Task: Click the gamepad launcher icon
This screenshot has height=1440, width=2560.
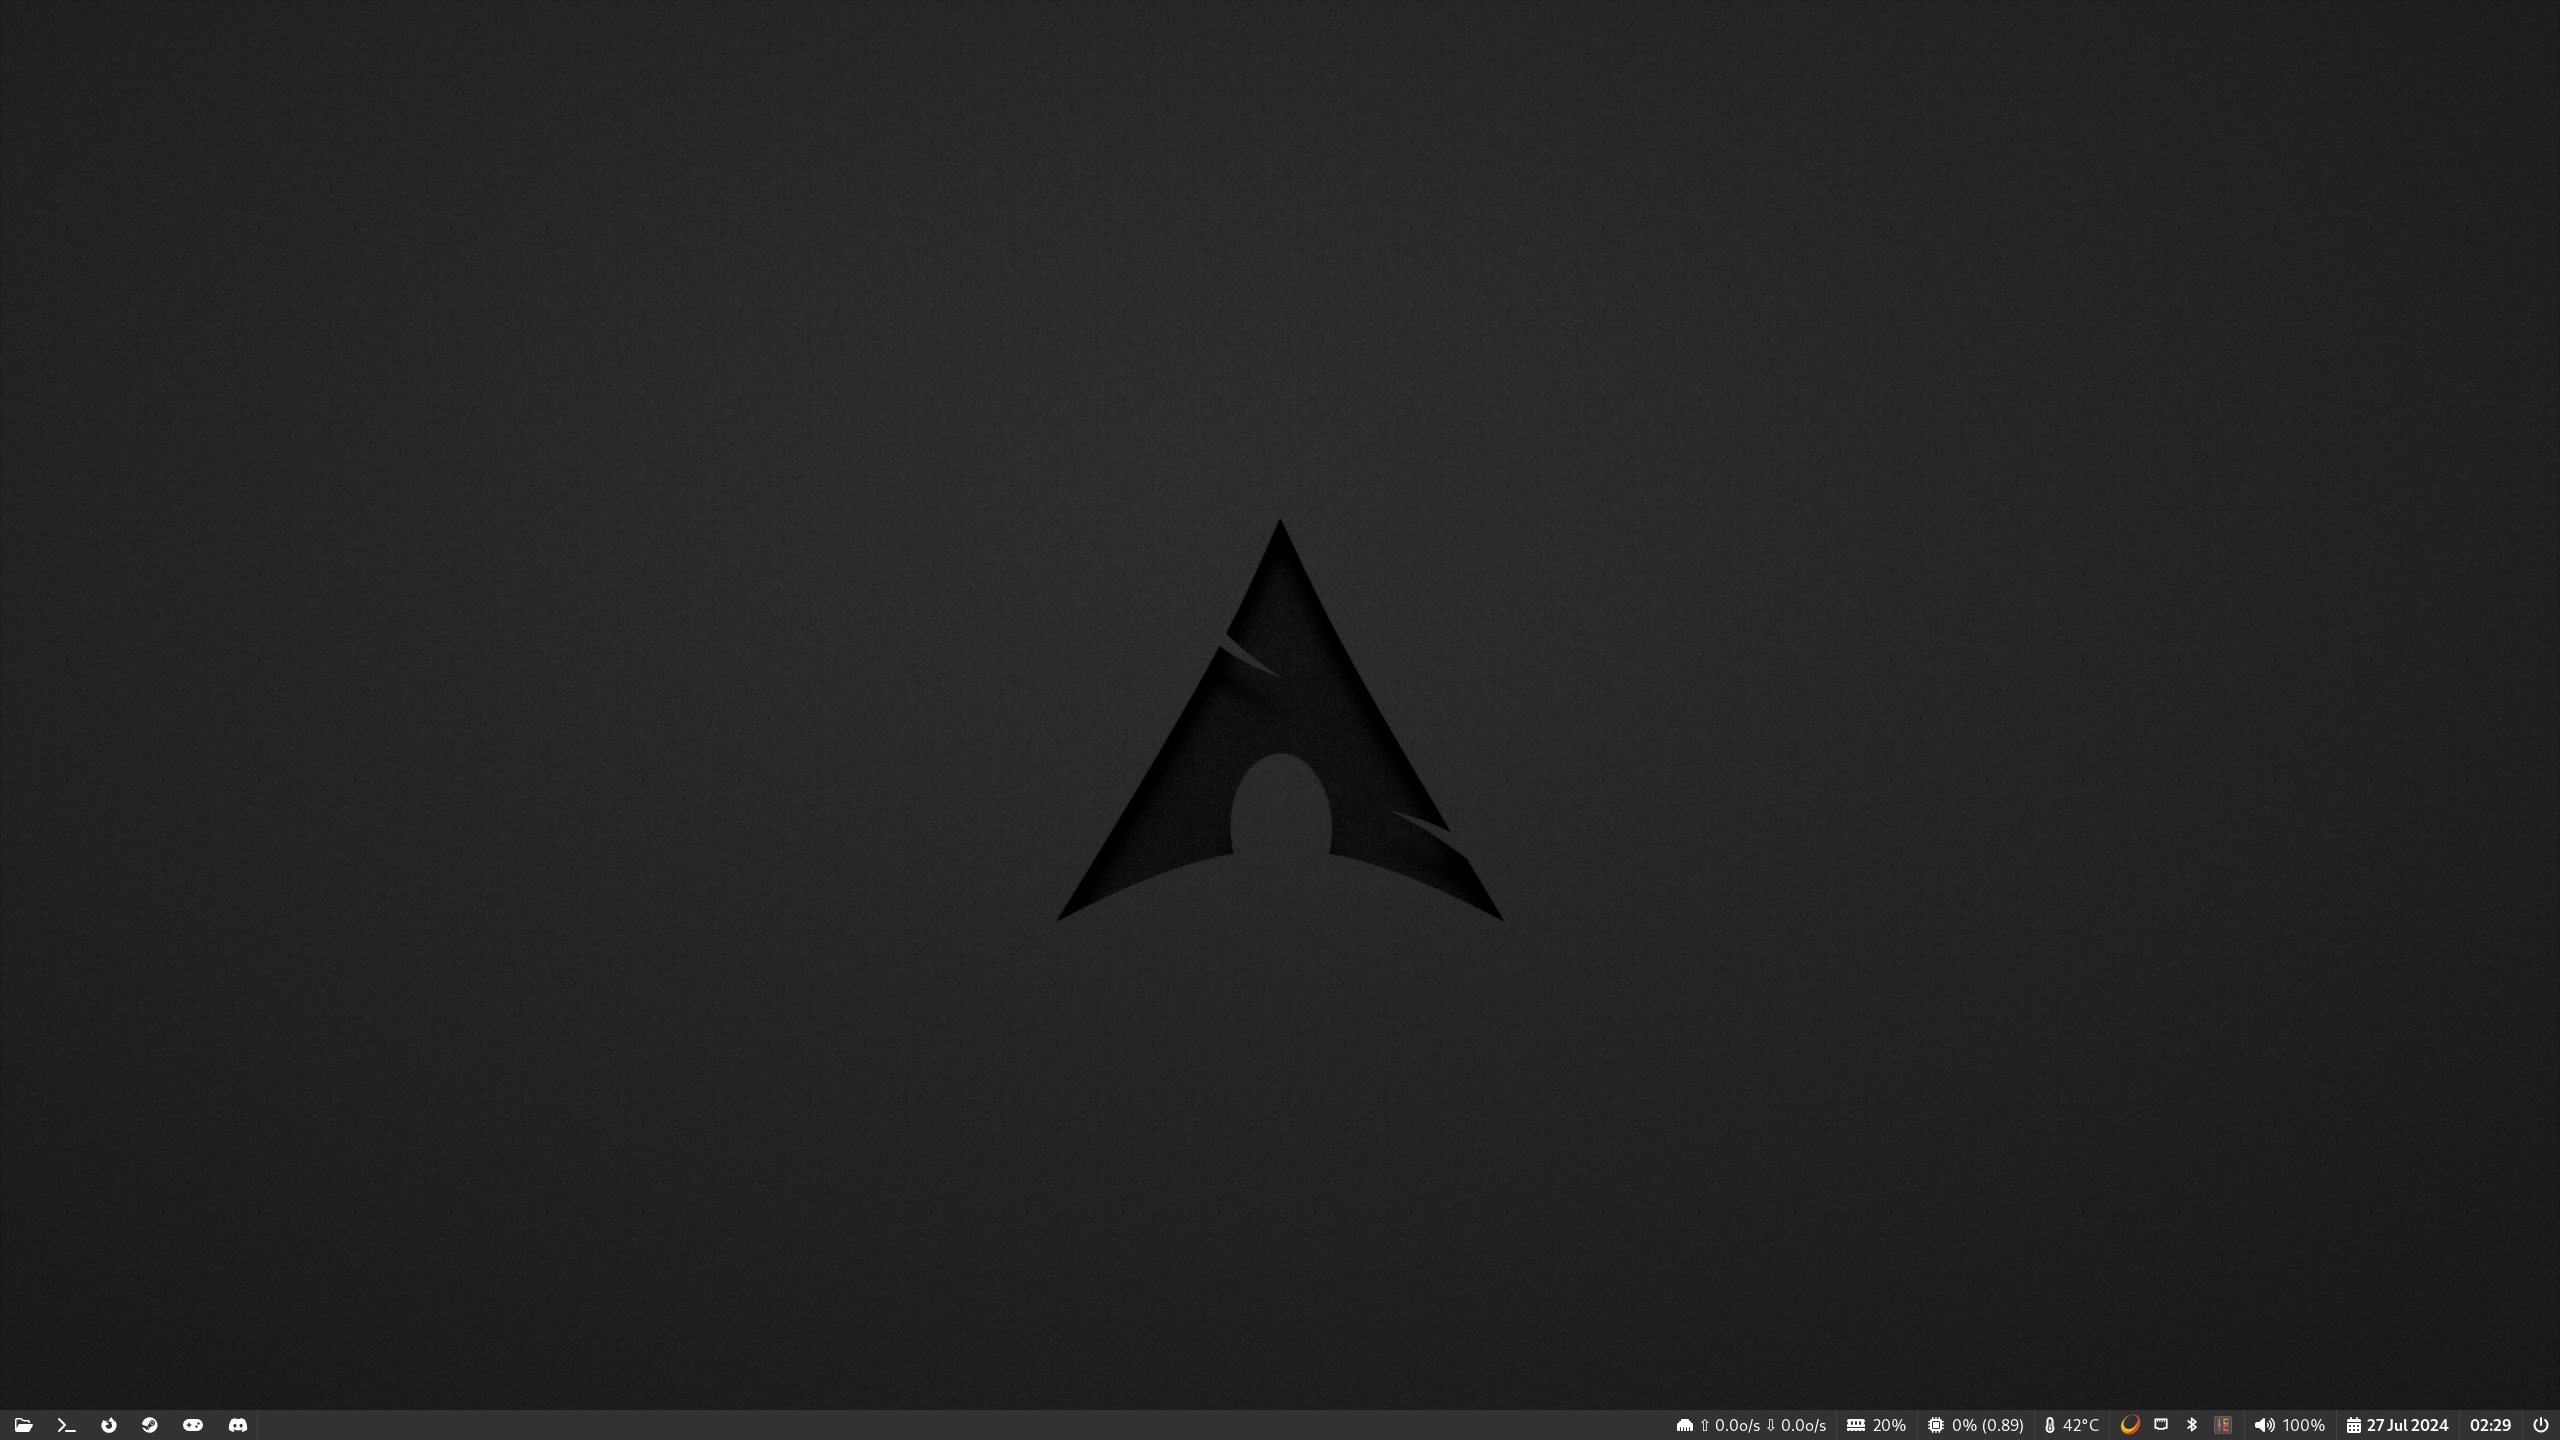Action: coord(193,1425)
